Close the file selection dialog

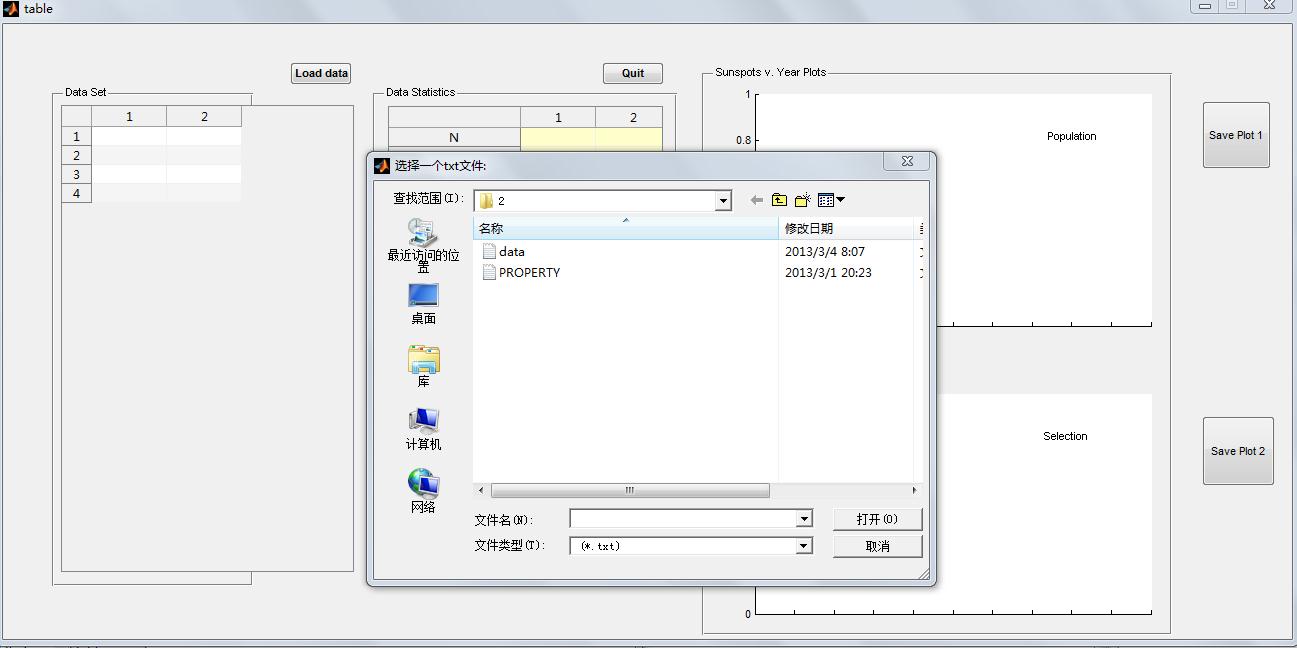pos(907,161)
